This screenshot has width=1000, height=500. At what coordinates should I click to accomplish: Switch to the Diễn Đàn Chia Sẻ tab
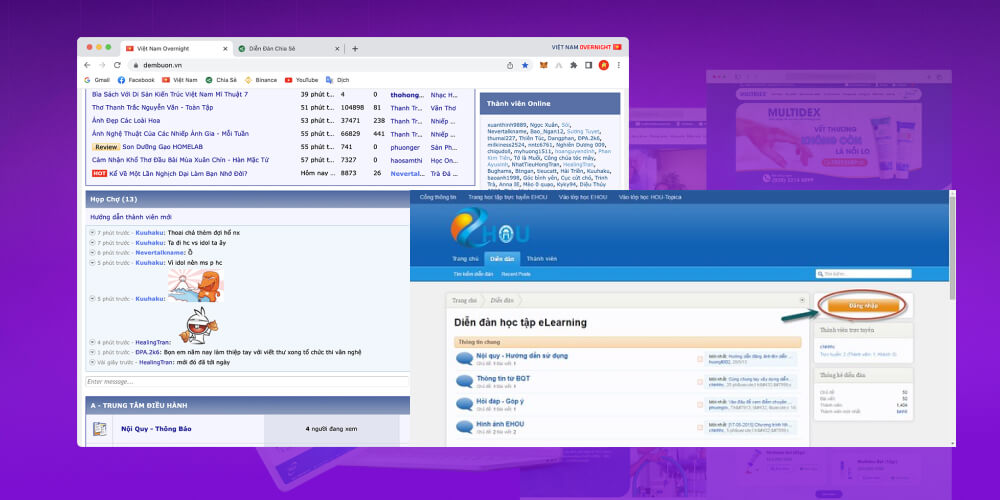288,48
